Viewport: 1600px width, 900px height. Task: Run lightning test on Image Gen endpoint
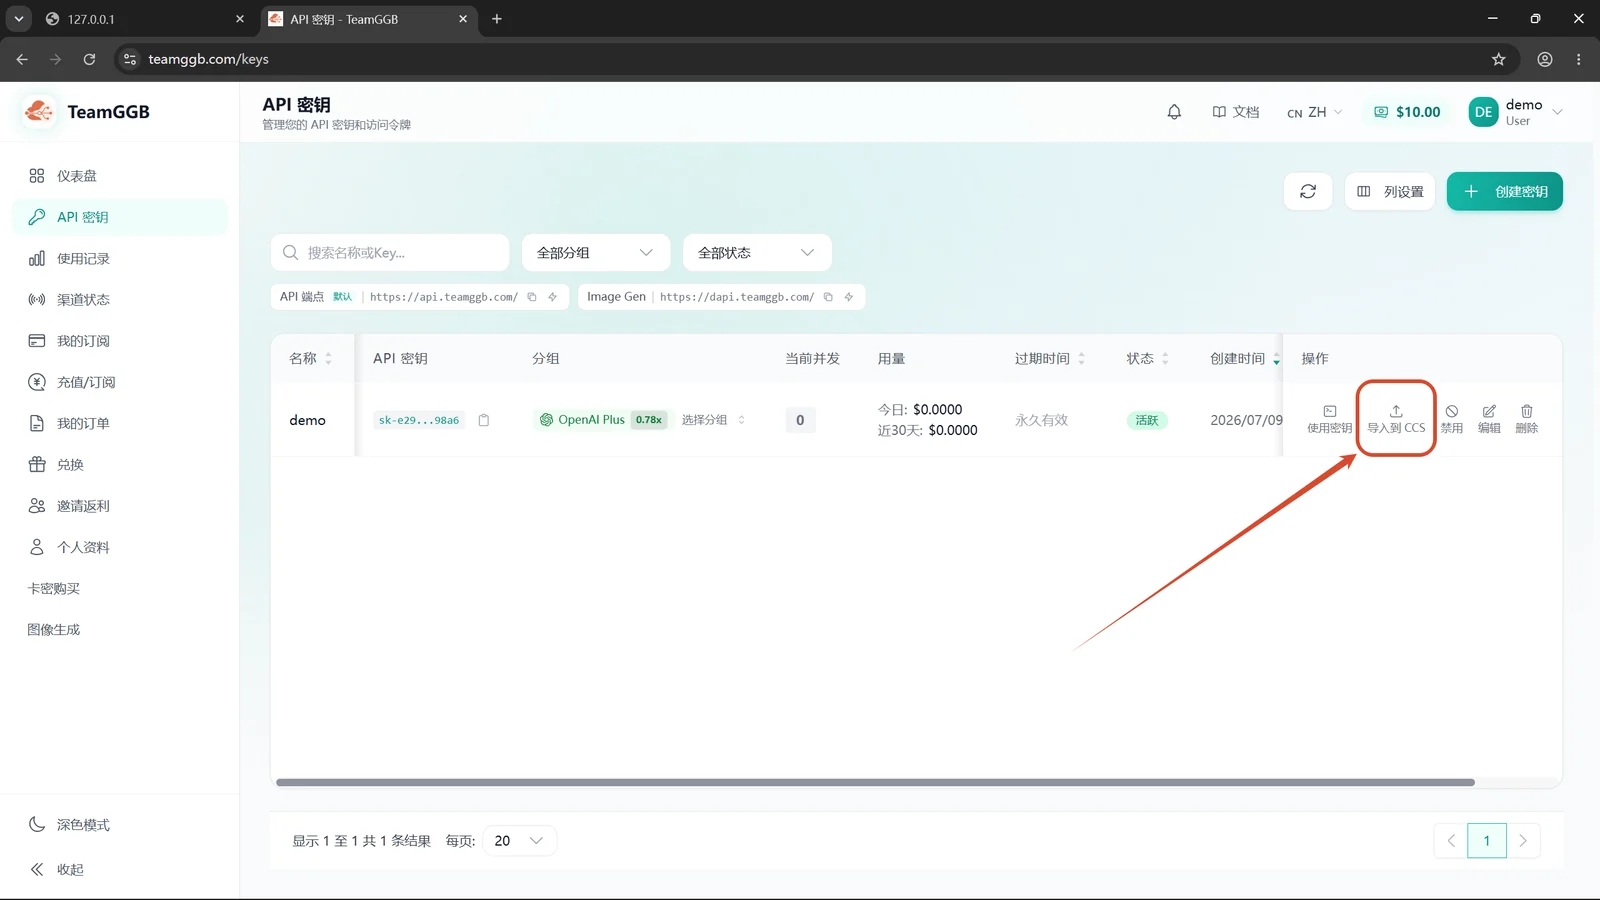[x=849, y=297]
